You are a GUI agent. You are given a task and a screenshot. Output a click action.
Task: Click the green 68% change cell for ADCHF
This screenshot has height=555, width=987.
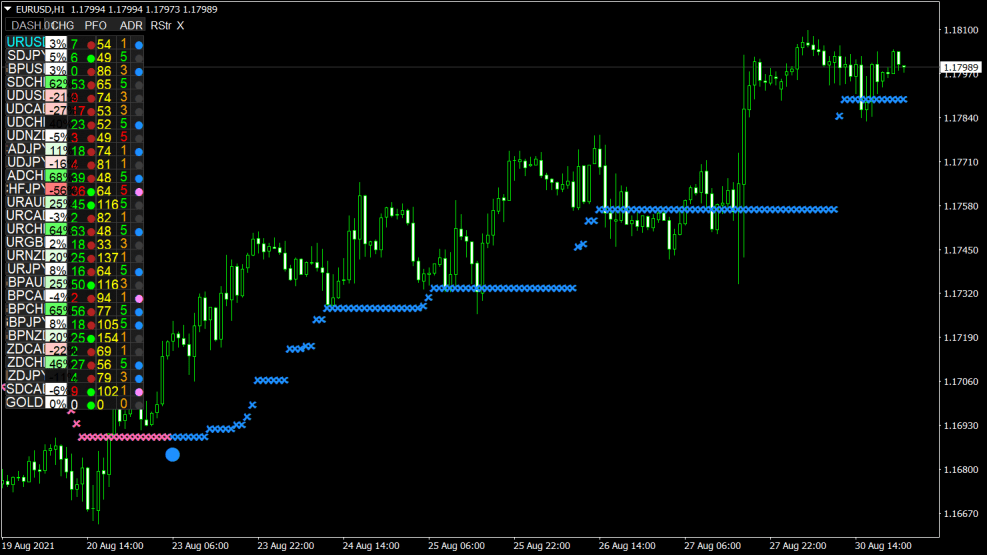57,177
